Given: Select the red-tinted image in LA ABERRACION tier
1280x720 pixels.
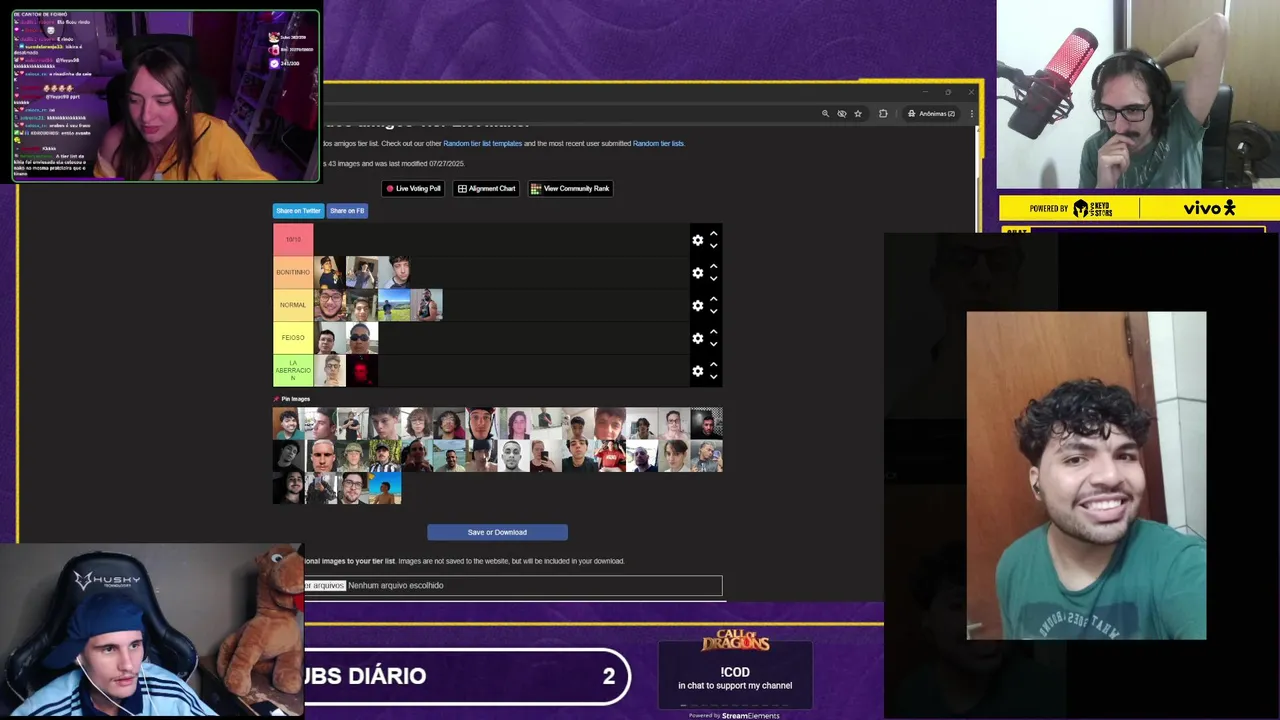Looking at the screenshot, I should [x=362, y=371].
